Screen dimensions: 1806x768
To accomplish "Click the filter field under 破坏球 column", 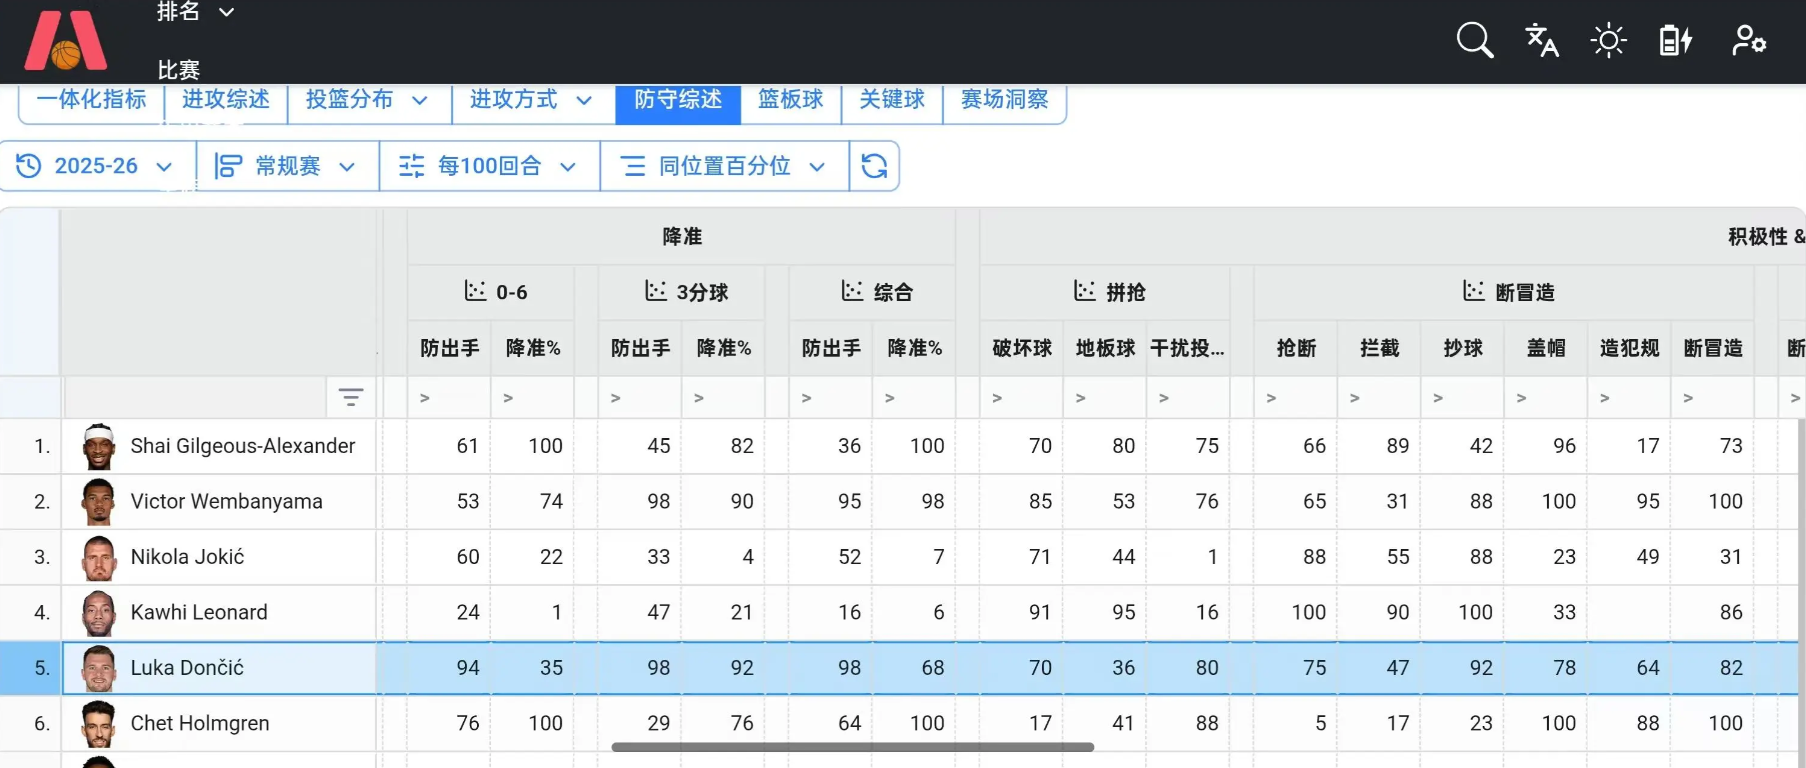I will click(x=1022, y=398).
